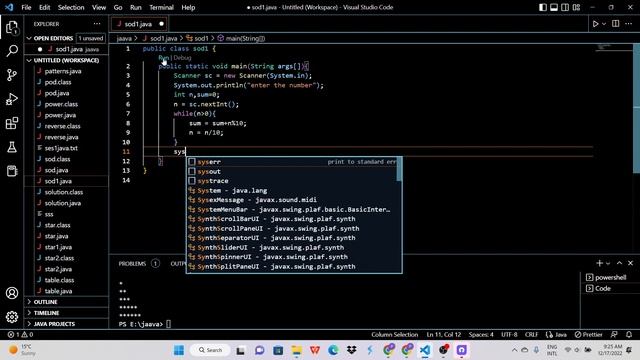Open reverse.java in the explorer
The width and height of the screenshot is (640, 360).
click(61, 137)
